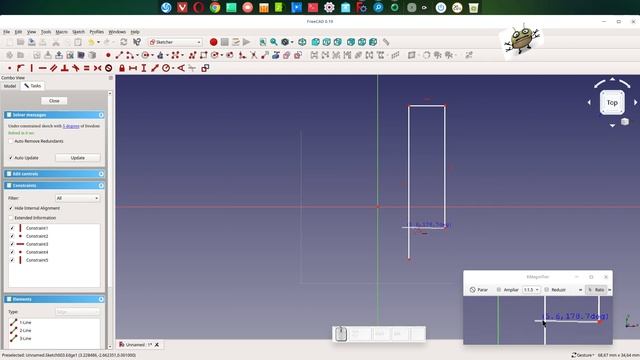Click the Measure distance ruler icon
The image size is (640, 360).
[x=386, y=42]
